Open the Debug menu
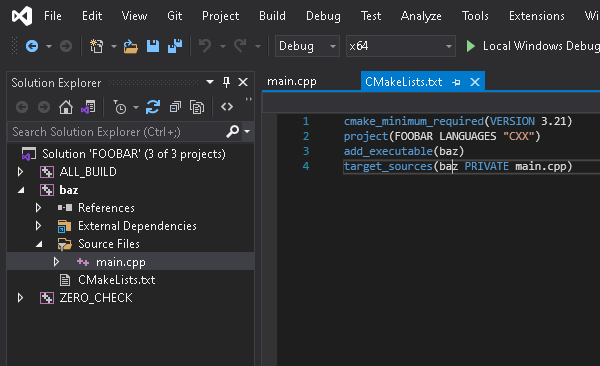The height and width of the screenshot is (366, 600). tap(323, 16)
